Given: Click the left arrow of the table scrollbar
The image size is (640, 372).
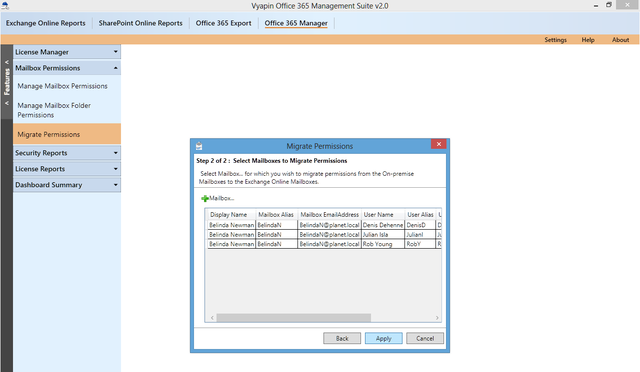Looking at the screenshot, I should [x=212, y=318].
